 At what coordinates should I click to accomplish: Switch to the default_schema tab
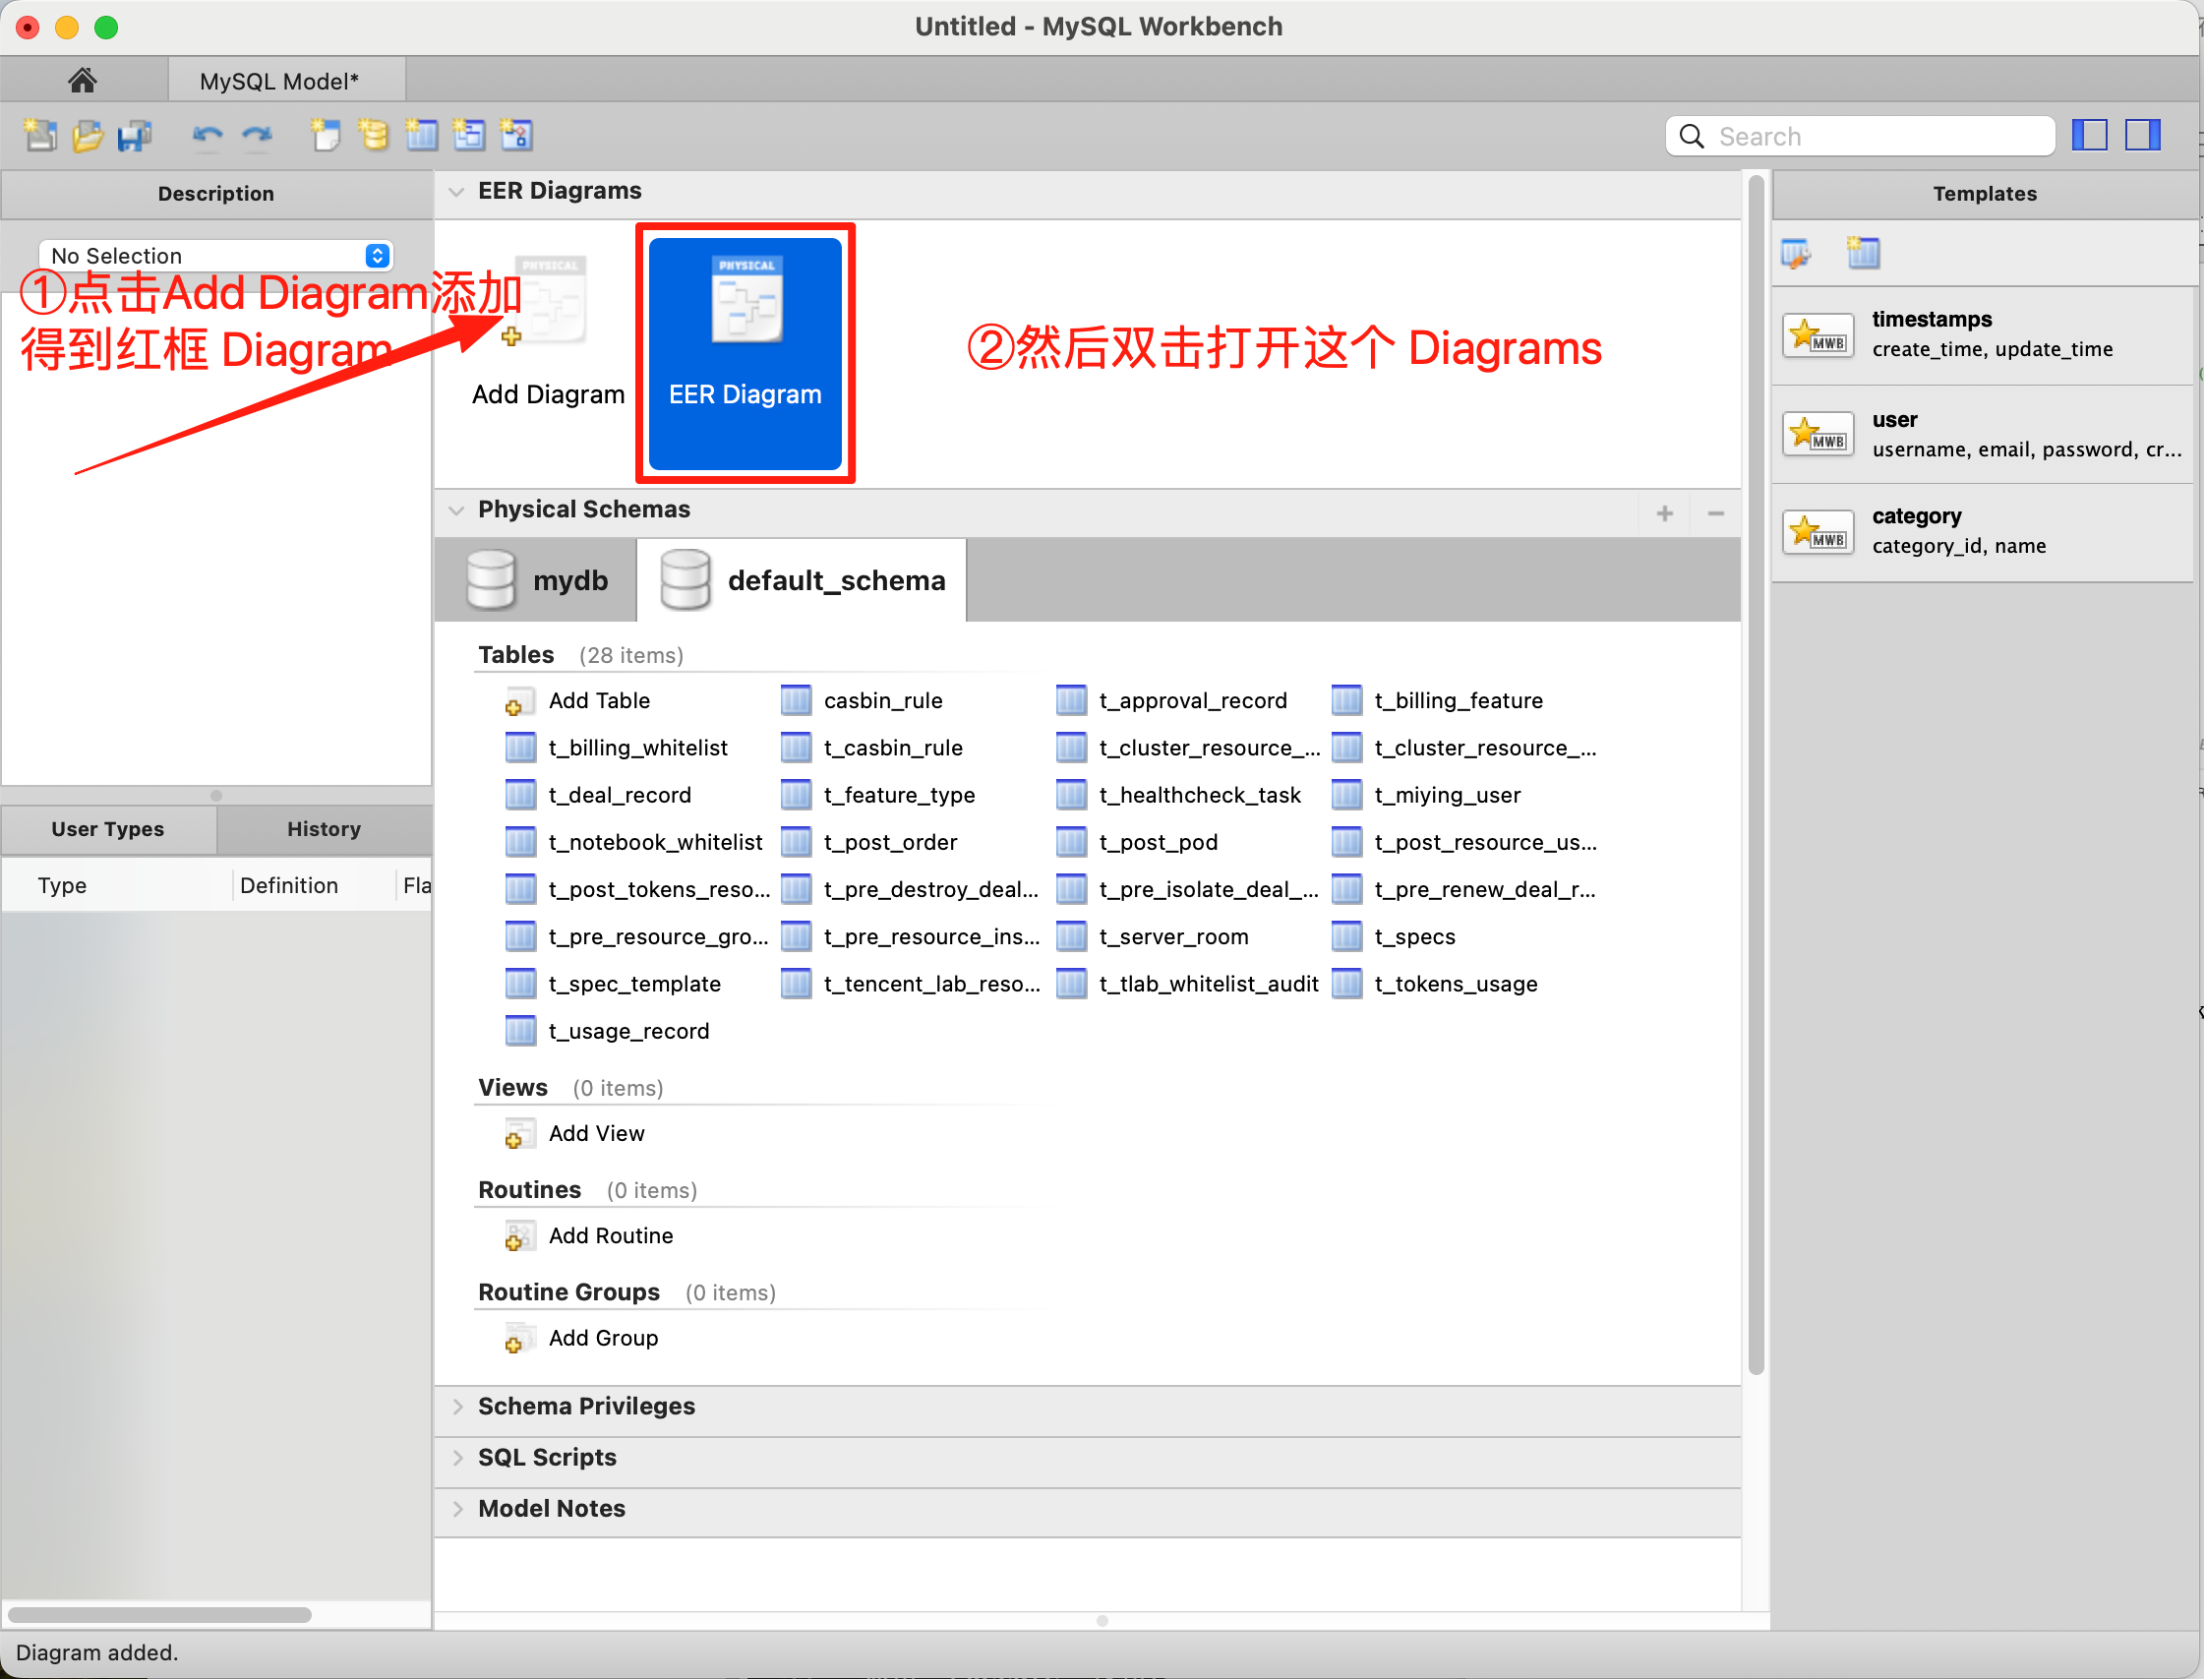[802, 581]
